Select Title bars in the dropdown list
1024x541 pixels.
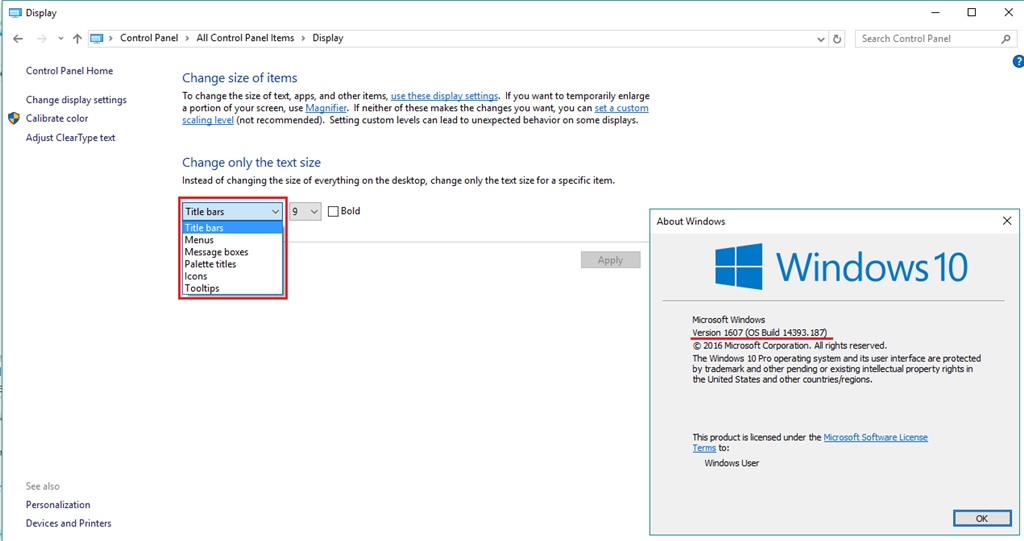[232, 228]
